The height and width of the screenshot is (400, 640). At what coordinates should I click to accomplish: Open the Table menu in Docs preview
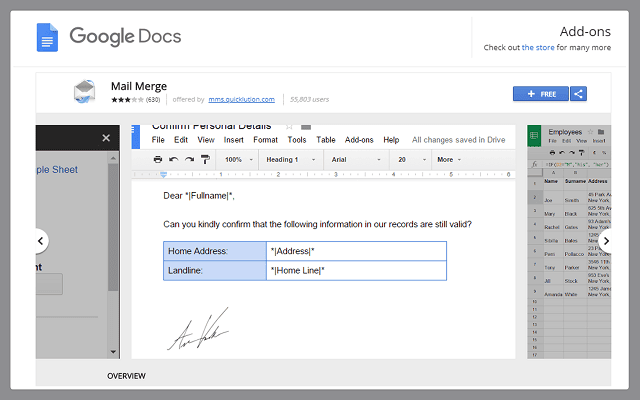point(326,140)
